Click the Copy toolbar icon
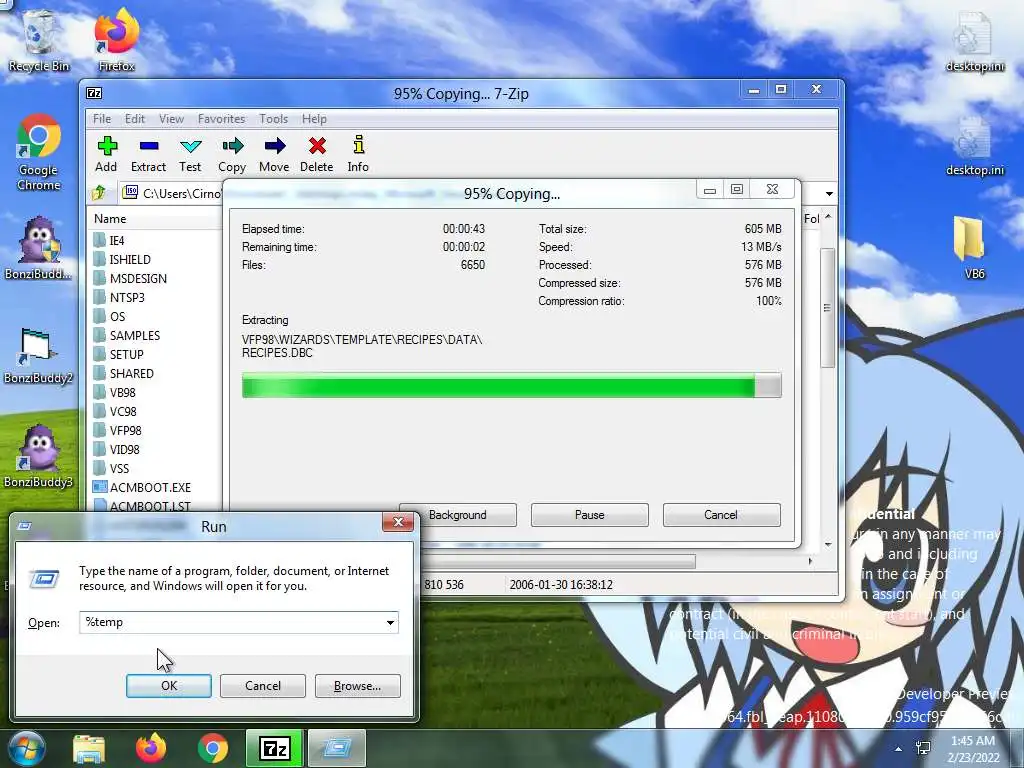 pyautogui.click(x=232, y=154)
